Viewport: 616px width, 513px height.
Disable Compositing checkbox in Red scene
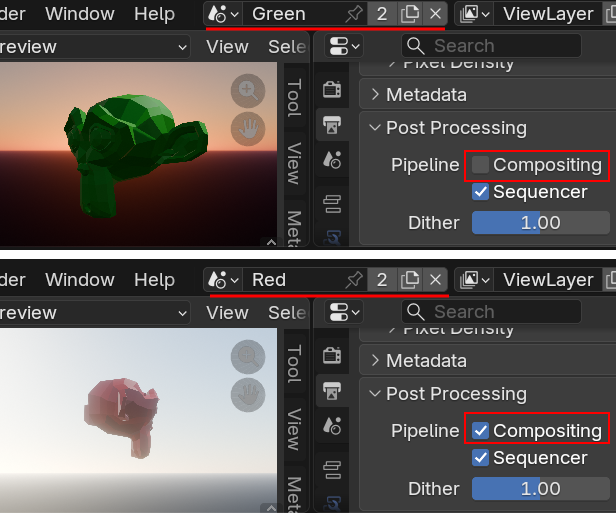tap(481, 431)
